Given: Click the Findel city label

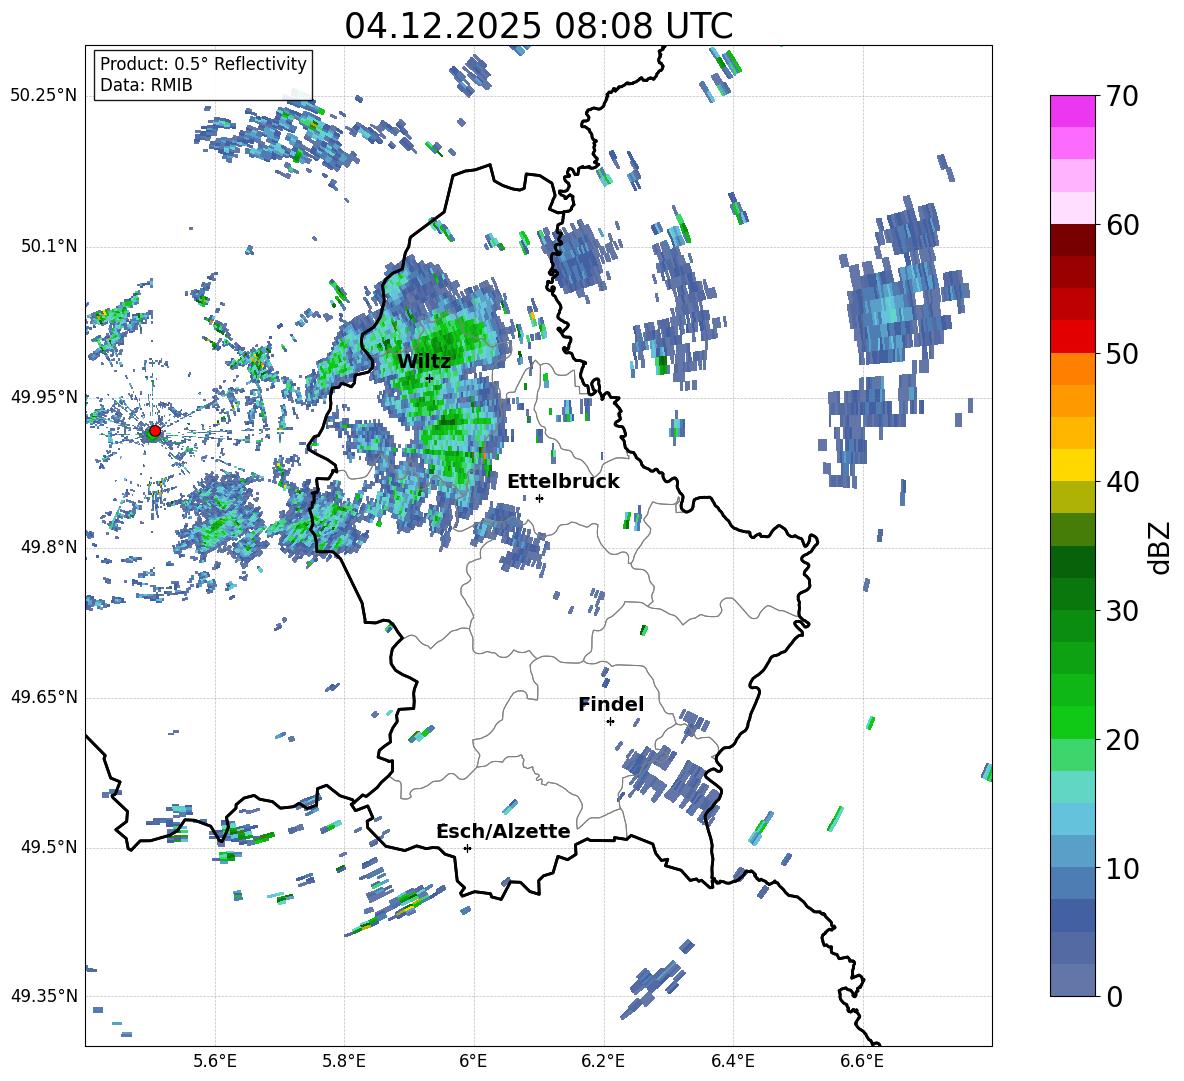Looking at the screenshot, I should [611, 704].
